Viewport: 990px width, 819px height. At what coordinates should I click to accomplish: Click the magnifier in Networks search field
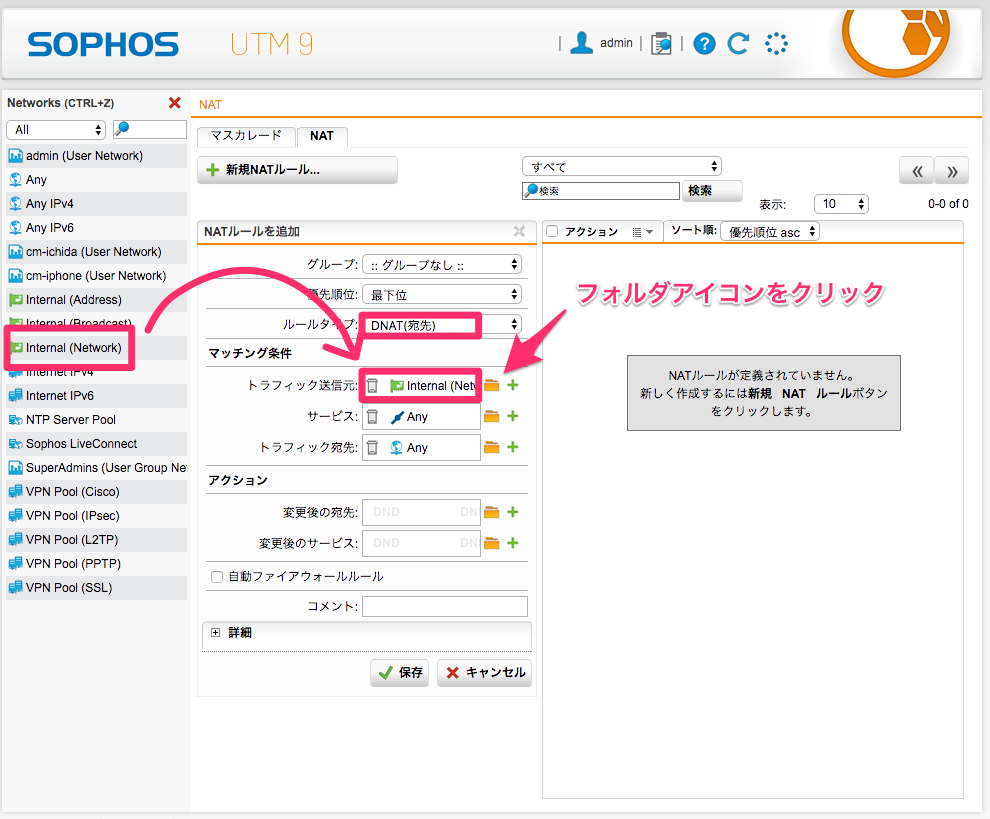click(x=122, y=128)
